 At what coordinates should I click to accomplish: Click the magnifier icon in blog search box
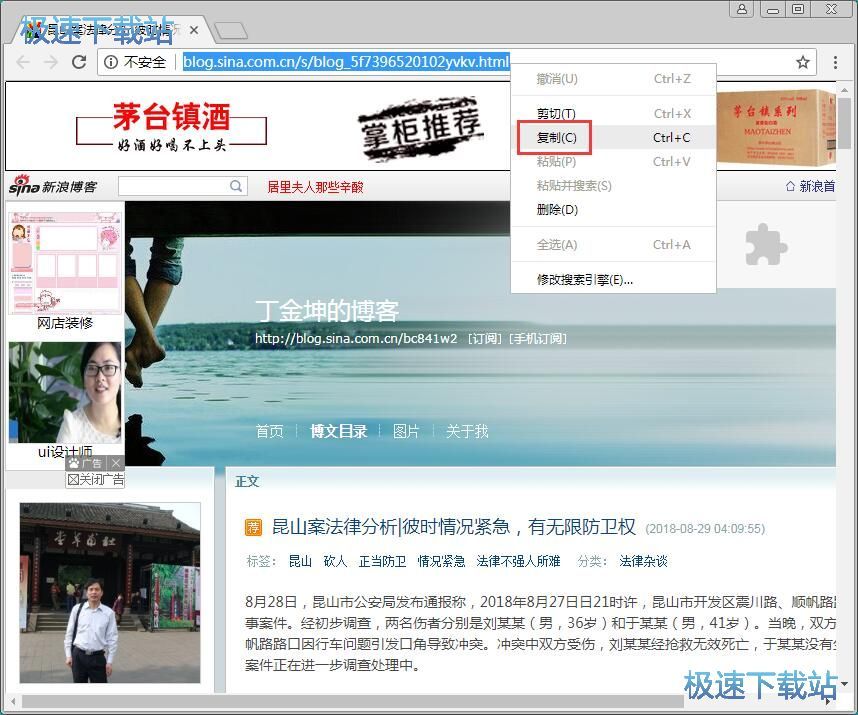(x=235, y=185)
